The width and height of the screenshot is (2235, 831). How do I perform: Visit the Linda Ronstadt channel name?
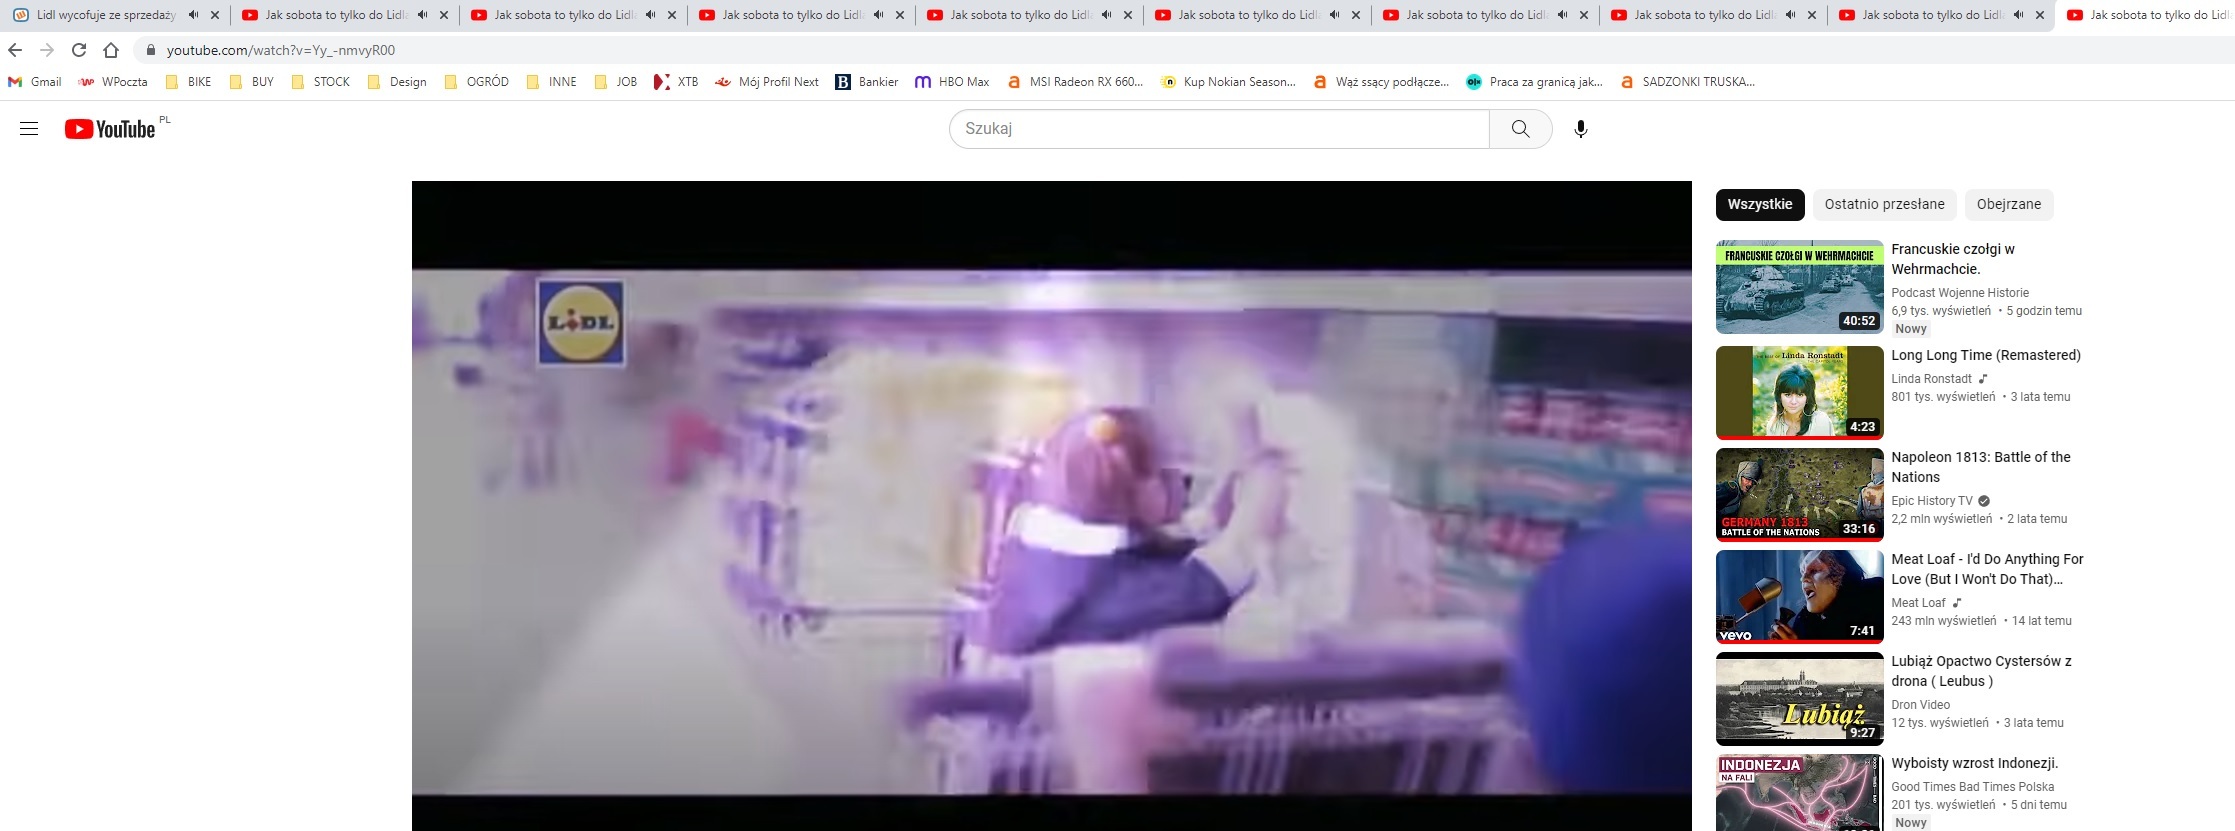pyautogui.click(x=1931, y=379)
